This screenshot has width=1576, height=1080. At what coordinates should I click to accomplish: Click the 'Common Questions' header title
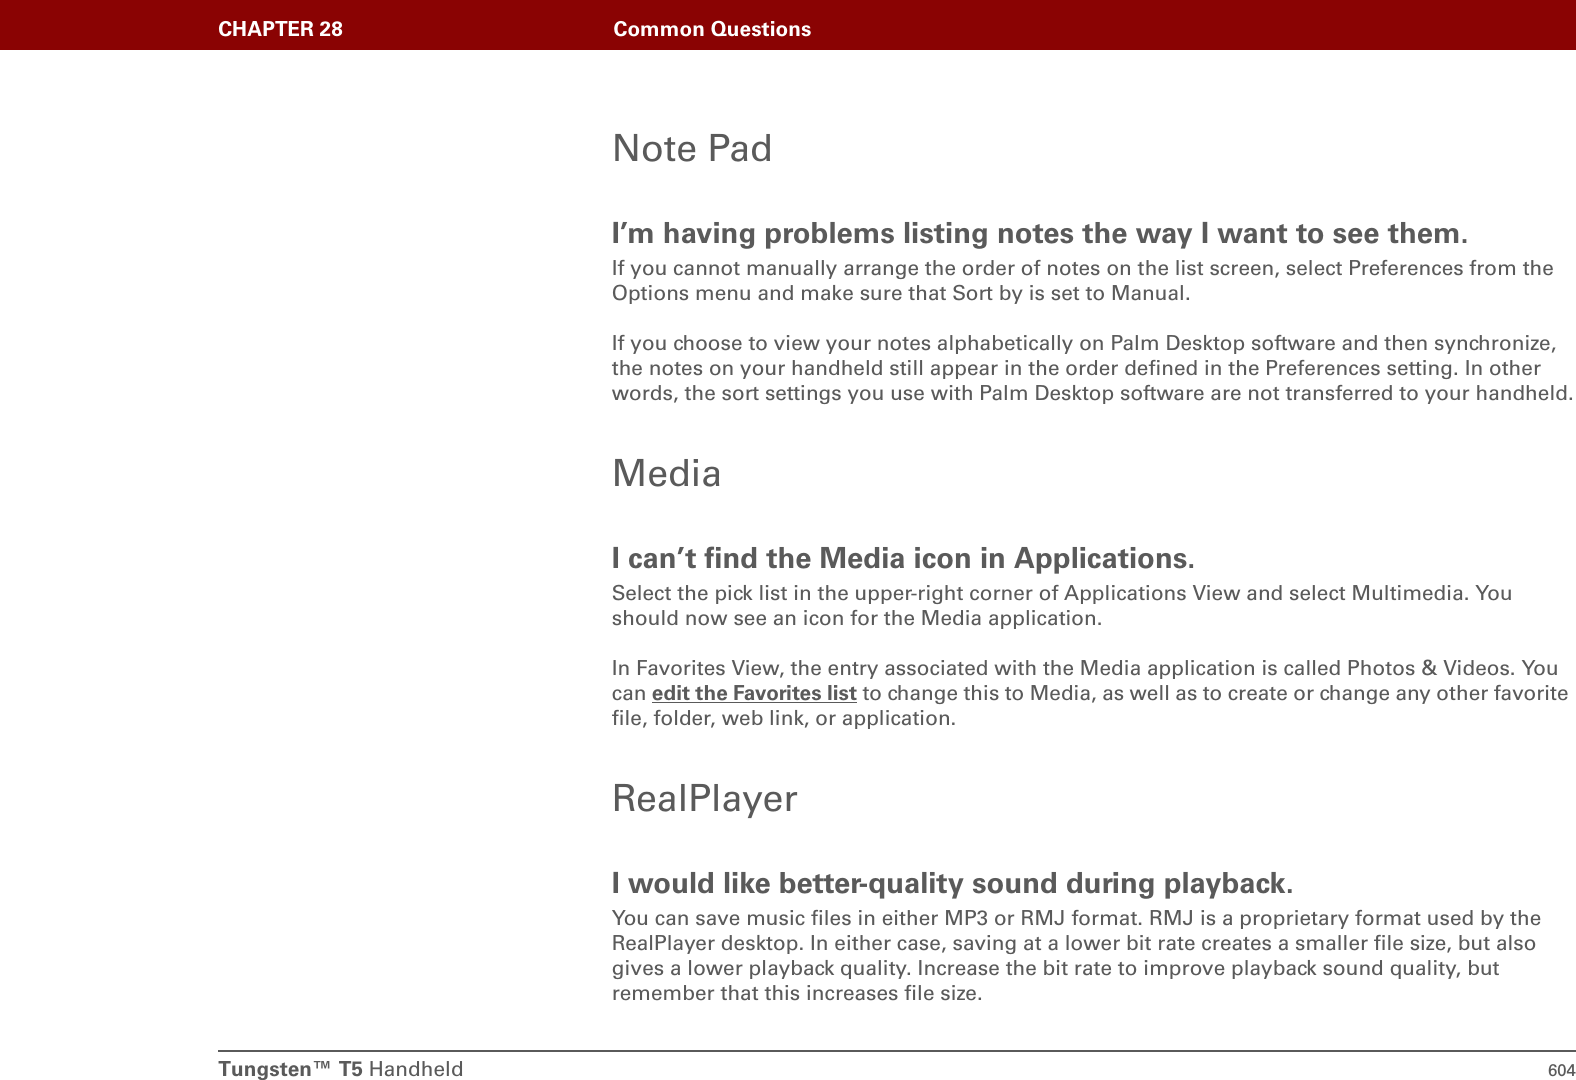pos(712,29)
